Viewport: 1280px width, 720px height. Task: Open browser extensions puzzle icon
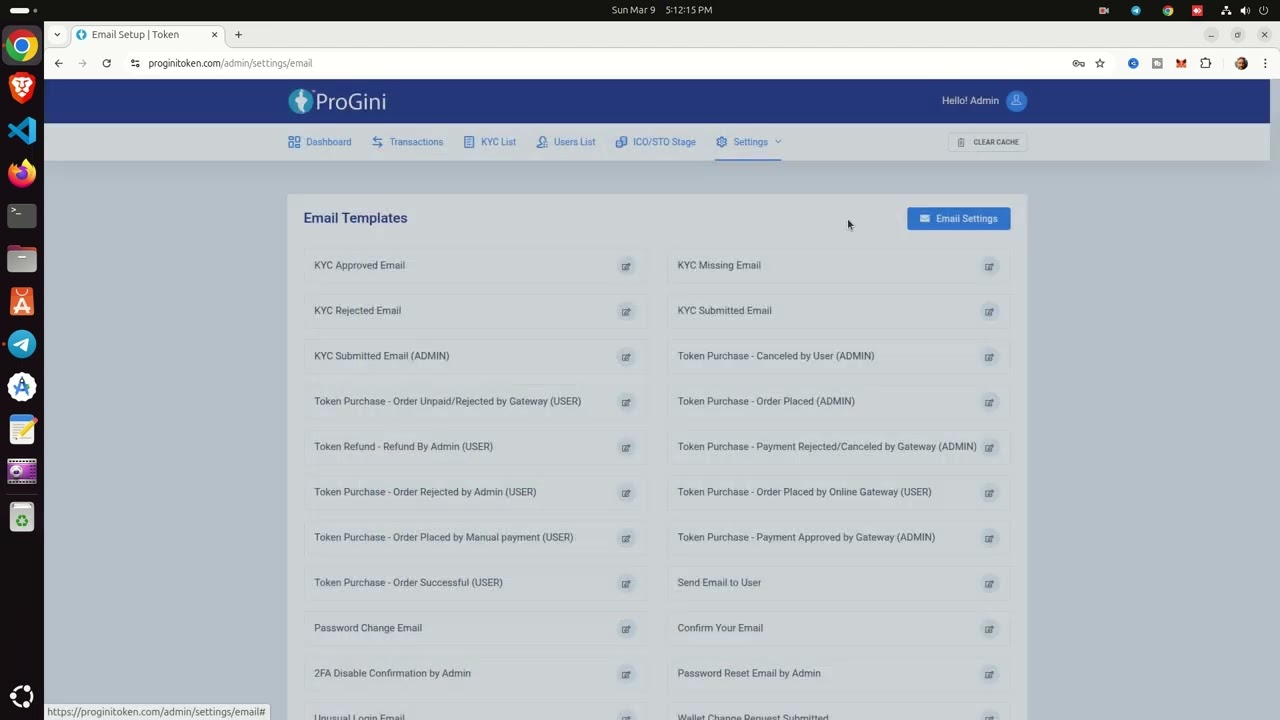[x=1206, y=63]
